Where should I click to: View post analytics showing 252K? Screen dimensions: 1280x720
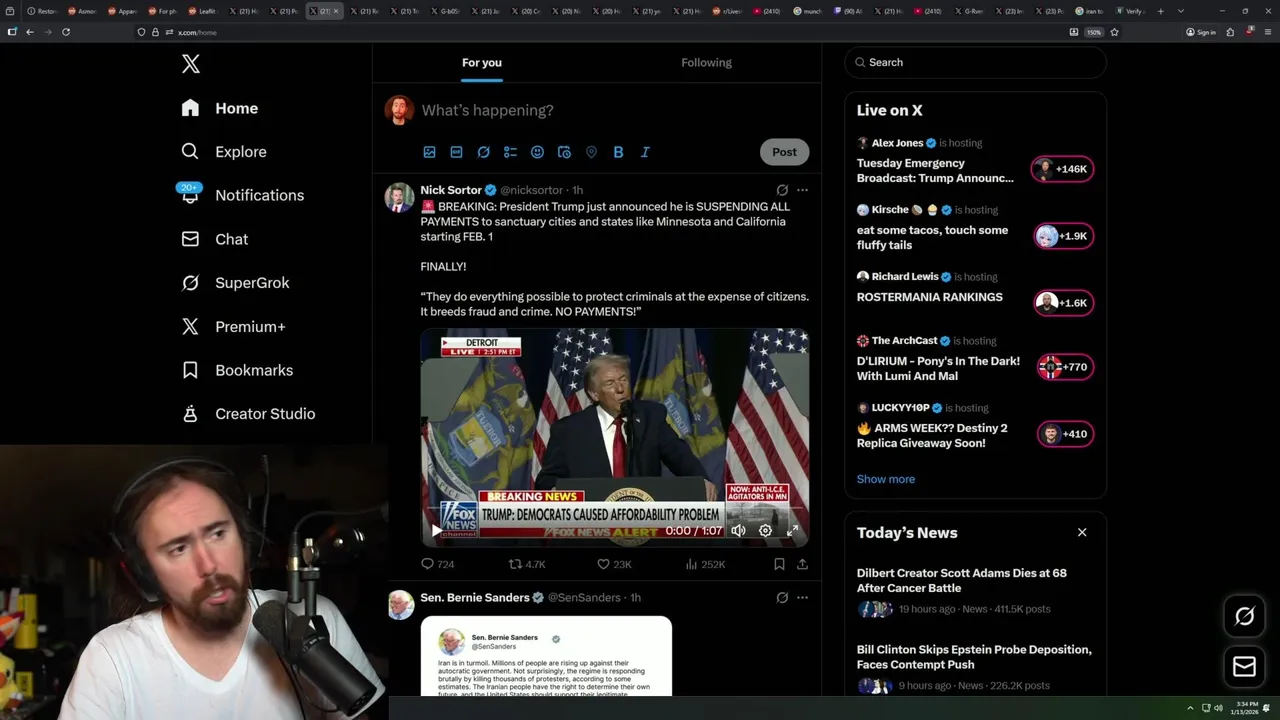click(x=705, y=564)
